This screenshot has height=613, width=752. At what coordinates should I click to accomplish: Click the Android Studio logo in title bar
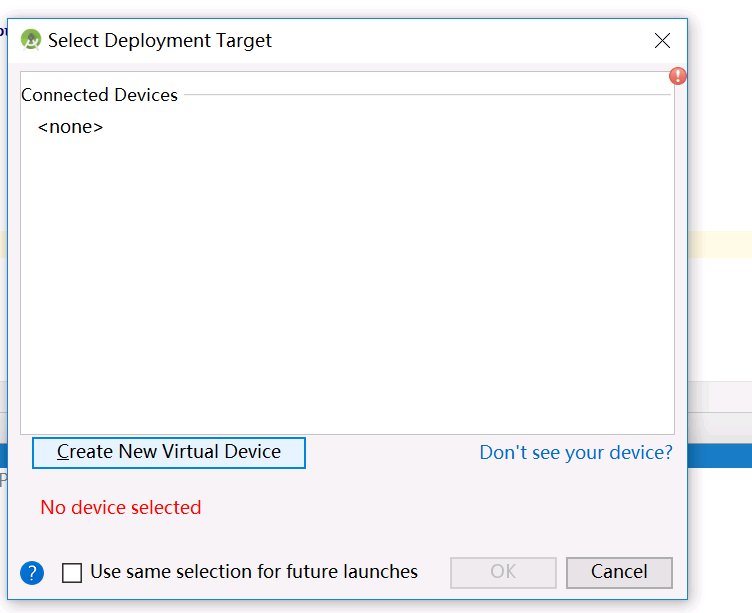pos(30,40)
